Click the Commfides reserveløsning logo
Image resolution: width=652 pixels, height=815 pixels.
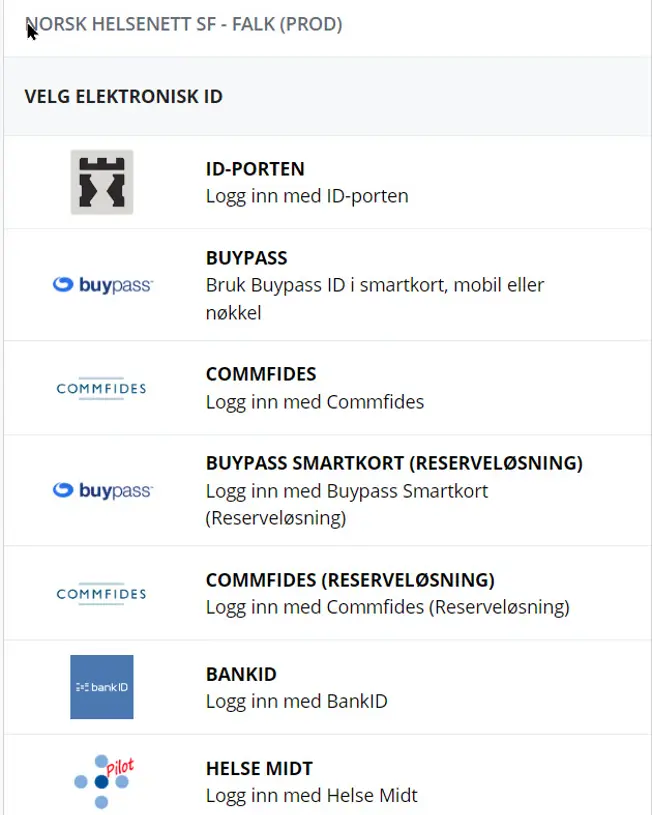click(x=101, y=594)
